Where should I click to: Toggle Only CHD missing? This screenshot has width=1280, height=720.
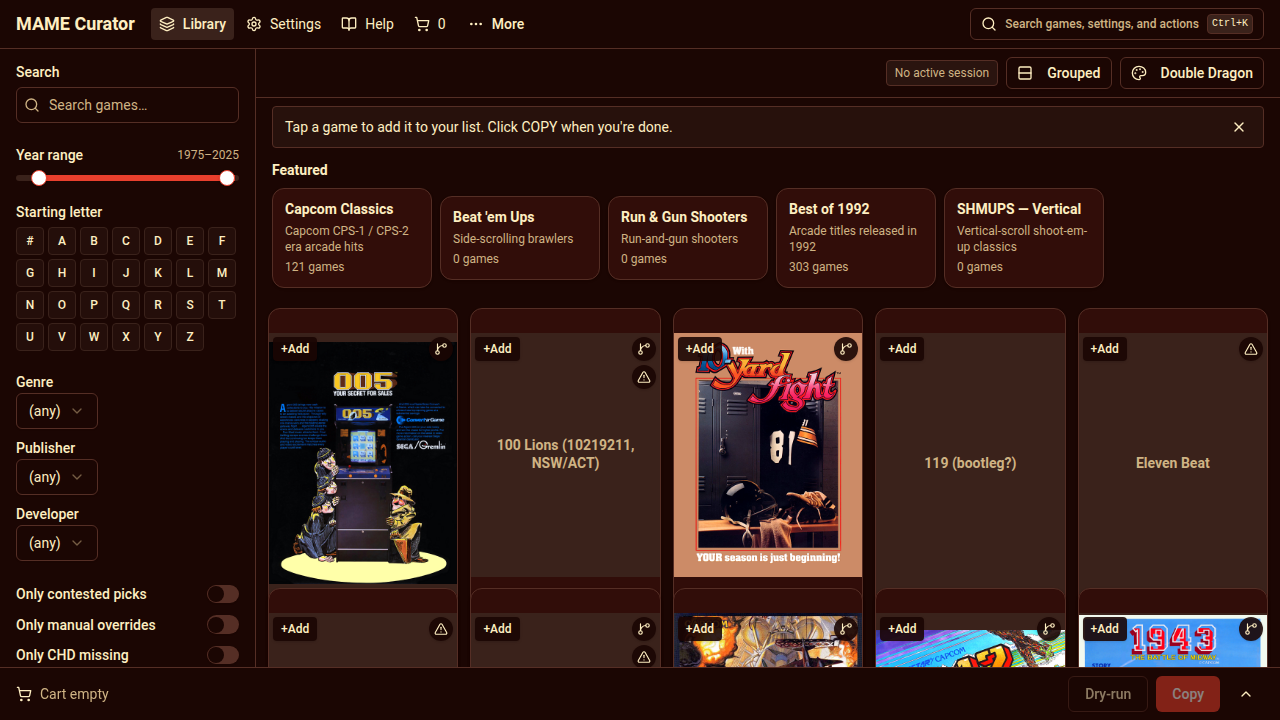[223, 655]
